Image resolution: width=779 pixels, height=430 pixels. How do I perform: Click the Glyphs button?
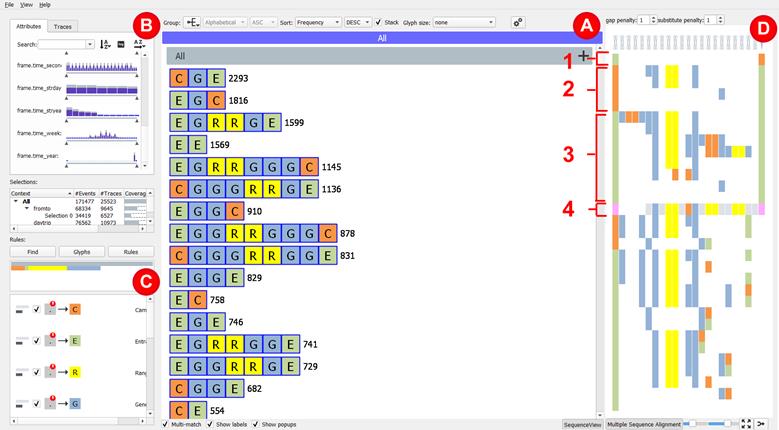coord(81,252)
